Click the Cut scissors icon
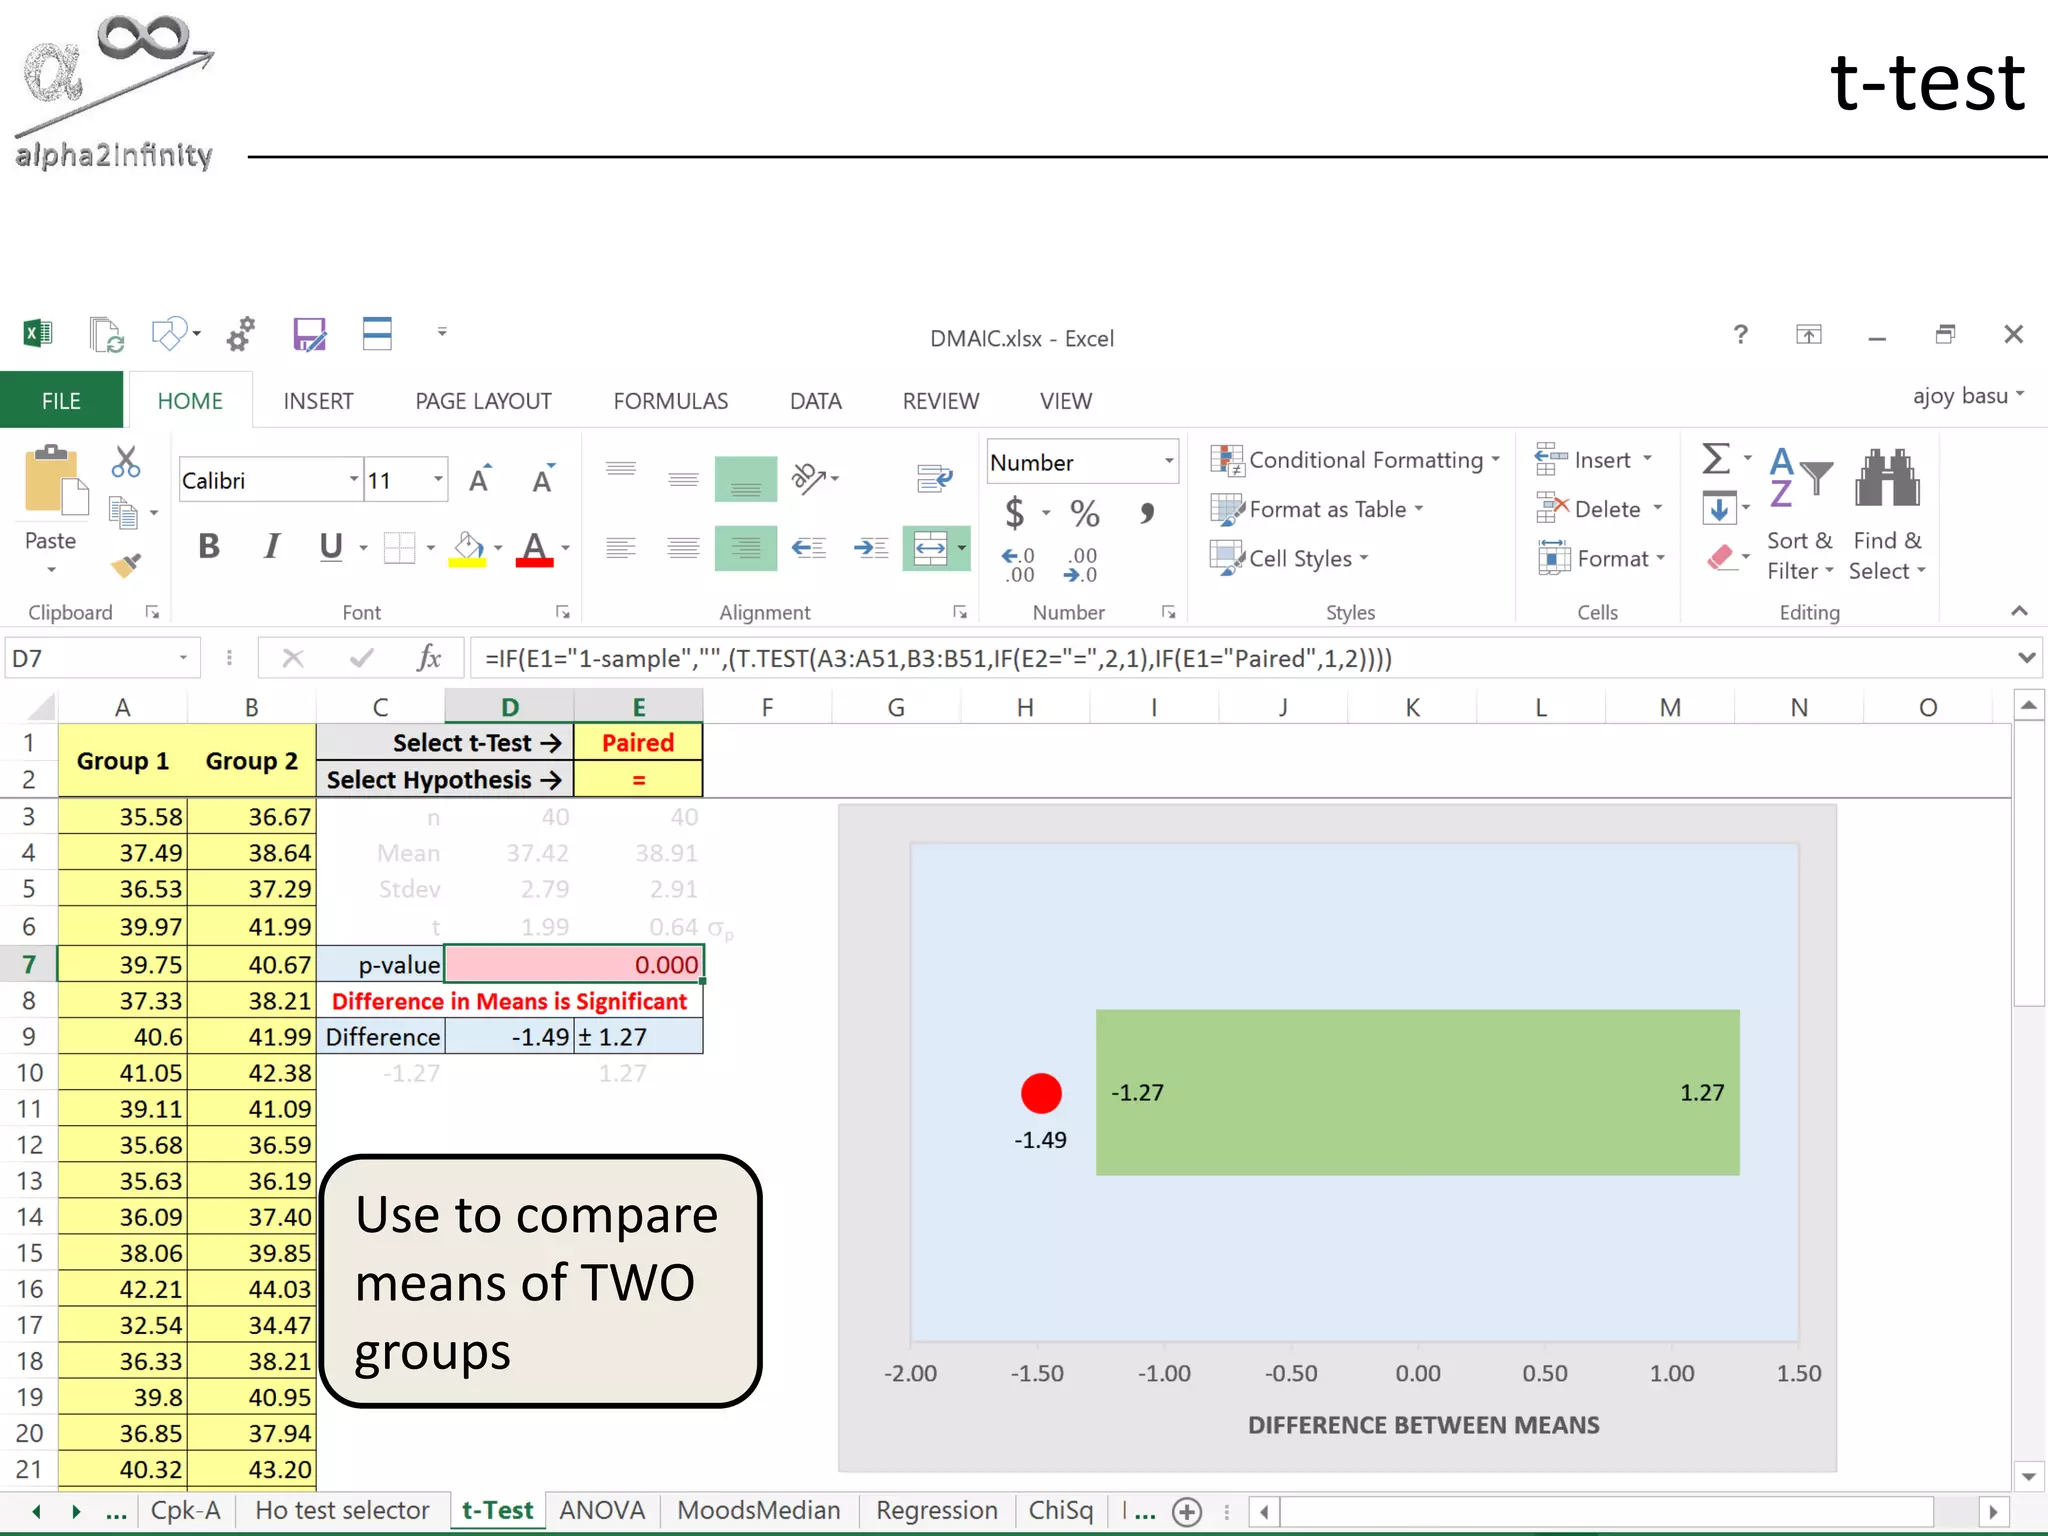2048x1536 pixels. pos(126,462)
